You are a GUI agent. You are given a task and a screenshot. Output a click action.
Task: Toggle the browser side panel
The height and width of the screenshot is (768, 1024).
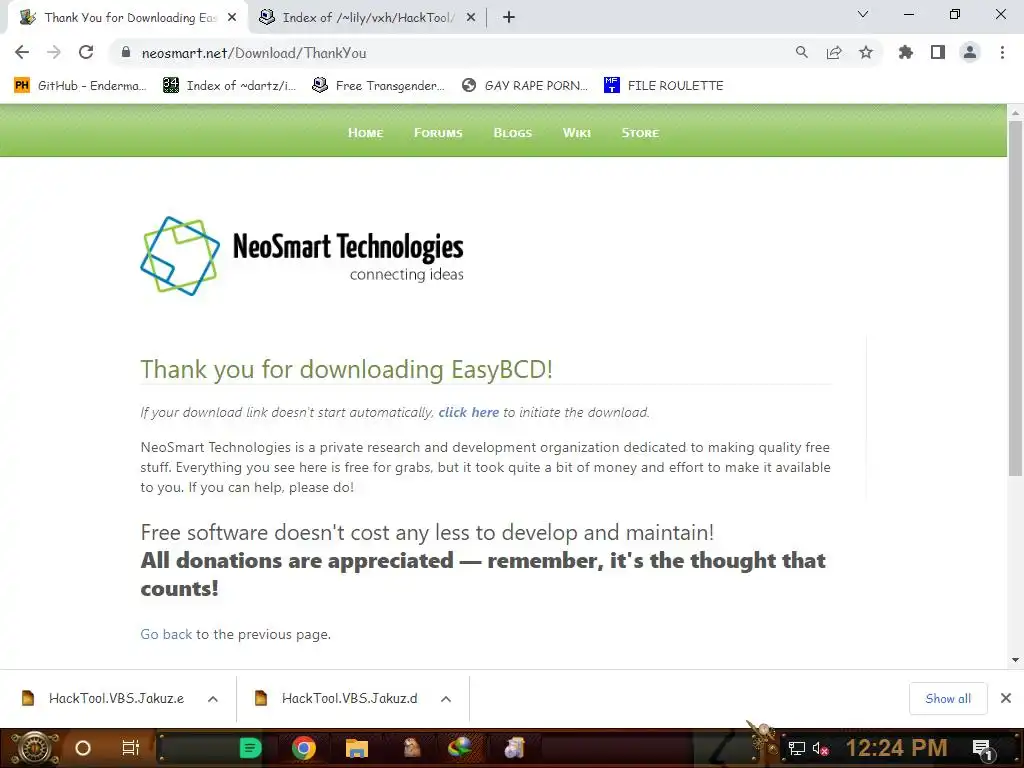click(938, 52)
